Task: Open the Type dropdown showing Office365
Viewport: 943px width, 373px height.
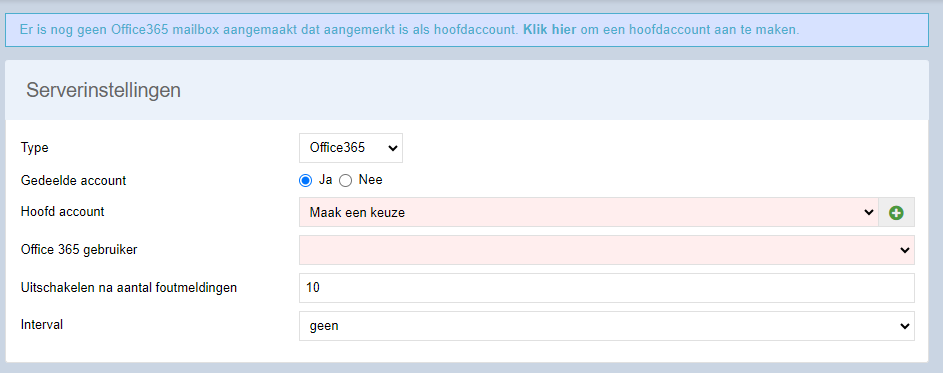Action: pyautogui.click(x=351, y=148)
